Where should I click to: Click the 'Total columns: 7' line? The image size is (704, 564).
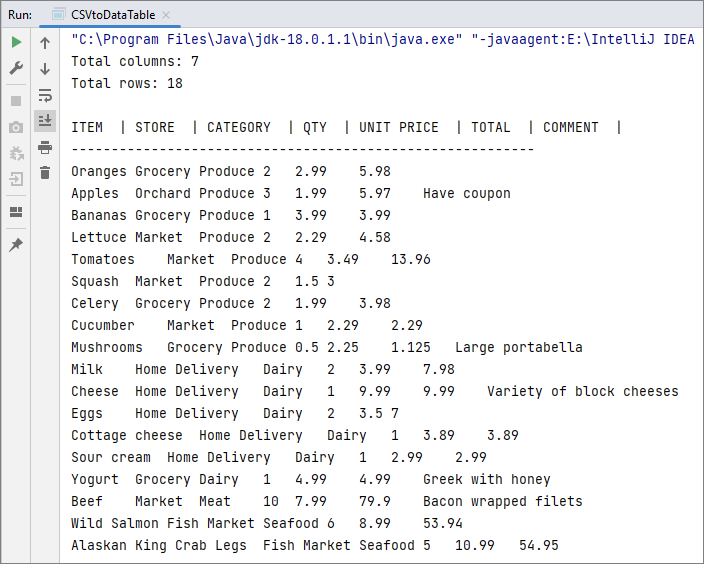point(135,62)
